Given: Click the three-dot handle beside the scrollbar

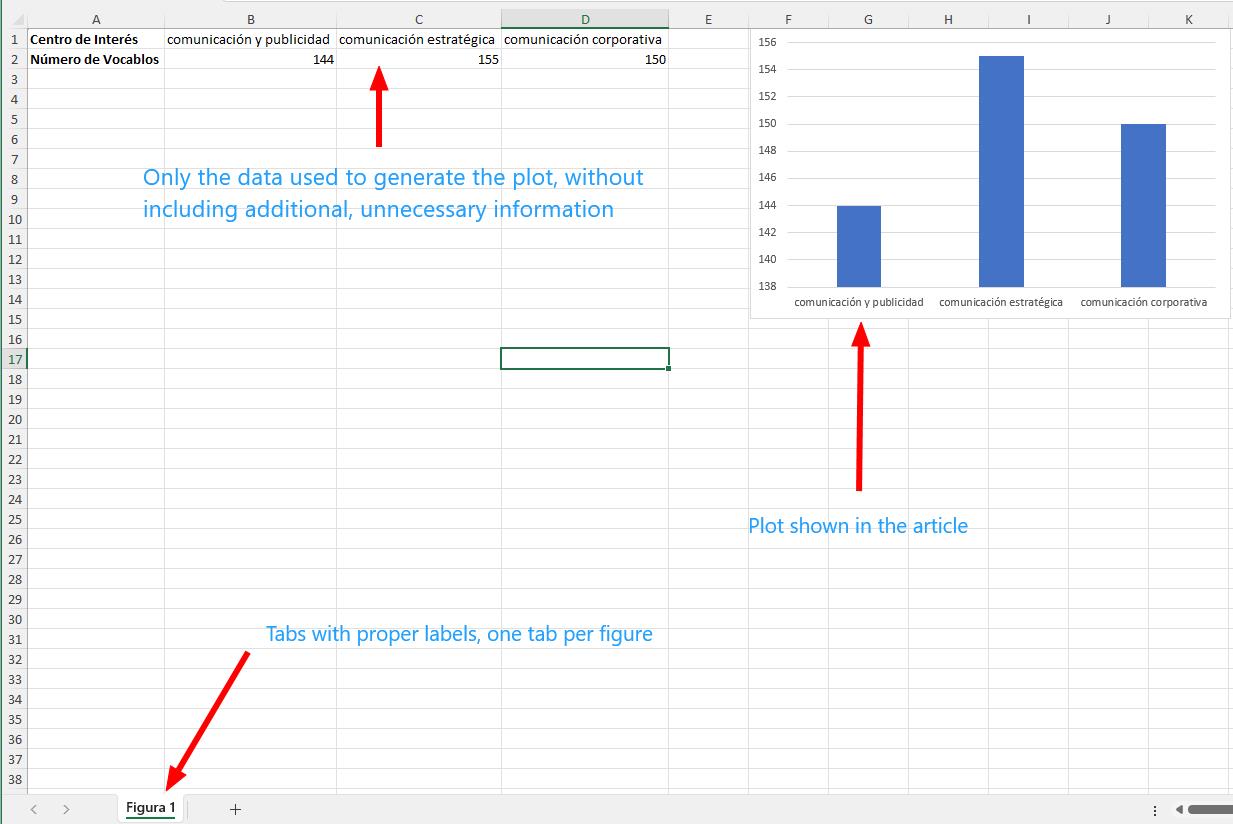Looking at the screenshot, I should 1155,810.
